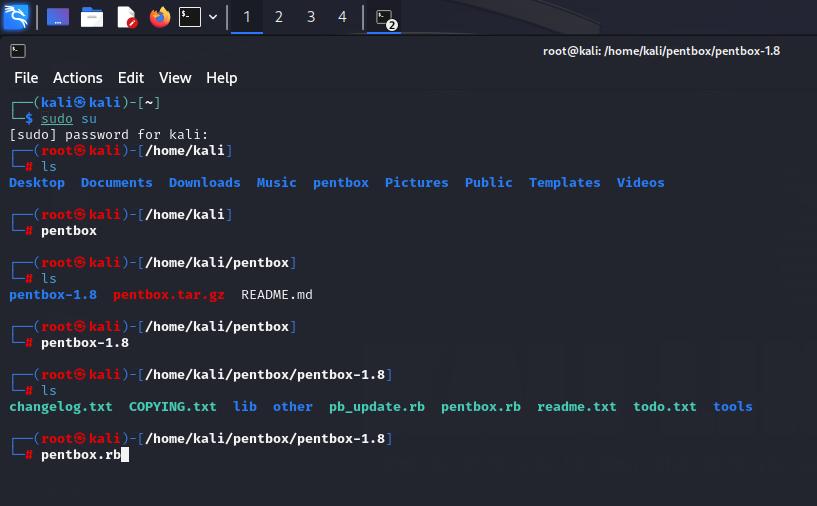Click the 'lib' directory name
Viewport: 817px width, 506px height.
[x=245, y=406]
